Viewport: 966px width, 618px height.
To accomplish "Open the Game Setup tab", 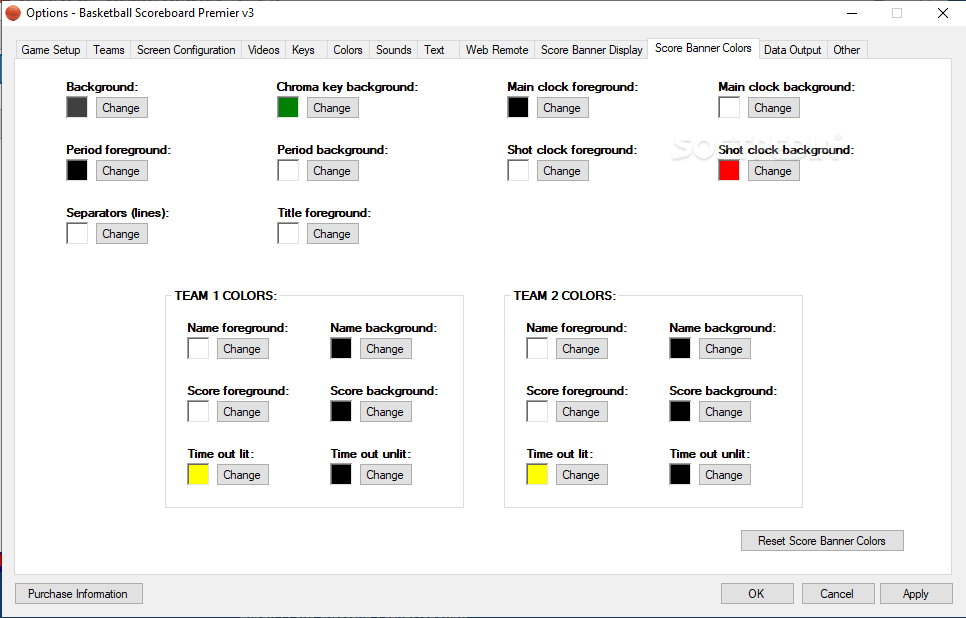I will pyautogui.click(x=51, y=50).
